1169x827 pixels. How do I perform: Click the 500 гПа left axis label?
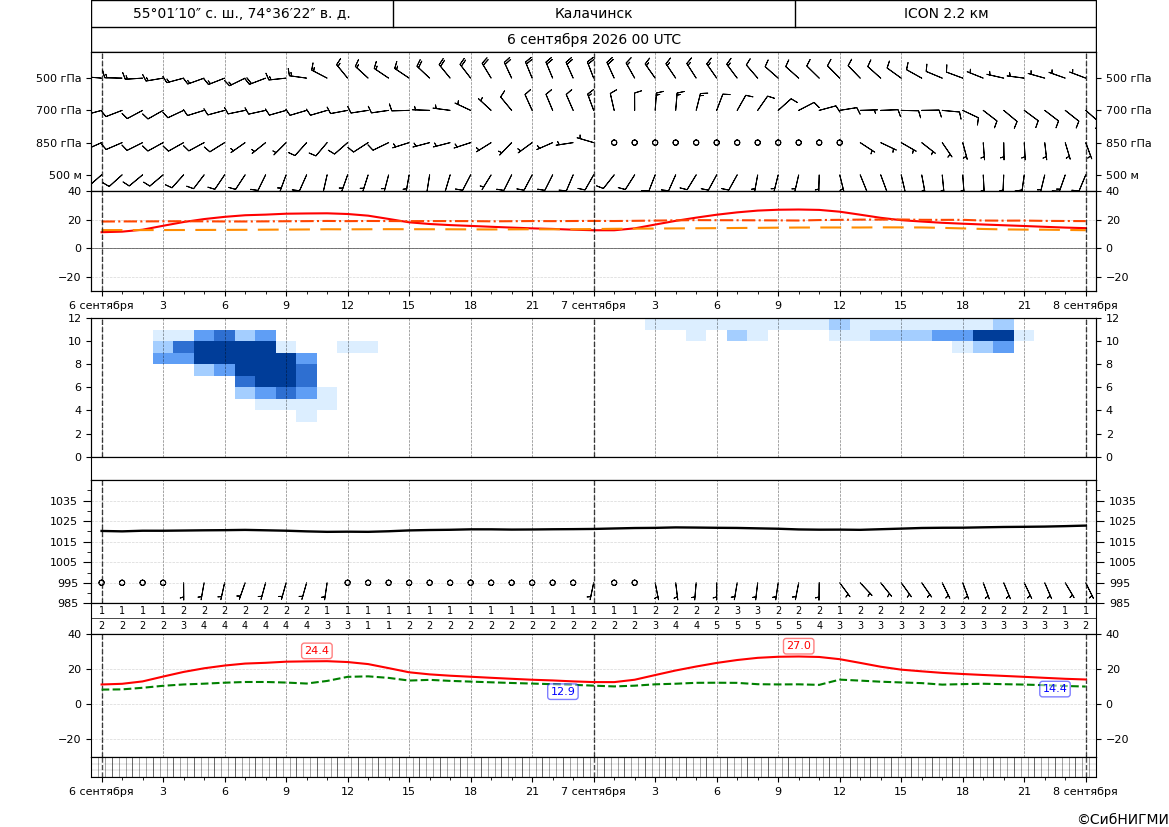pyautogui.click(x=58, y=78)
